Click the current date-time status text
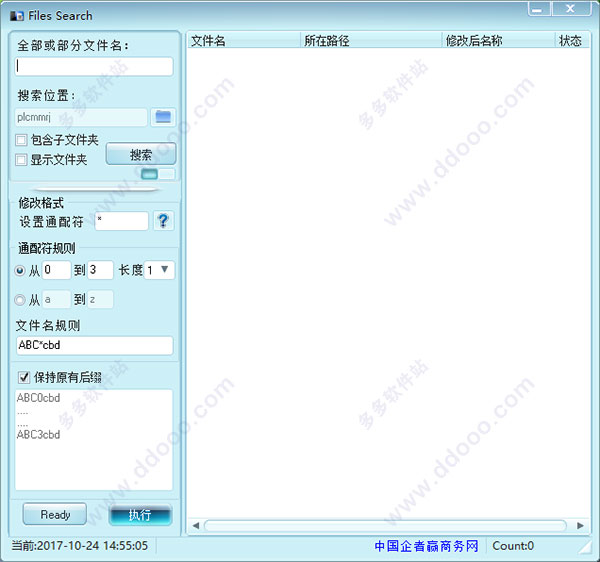The image size is (600, 562). click(x=80, y=546)
